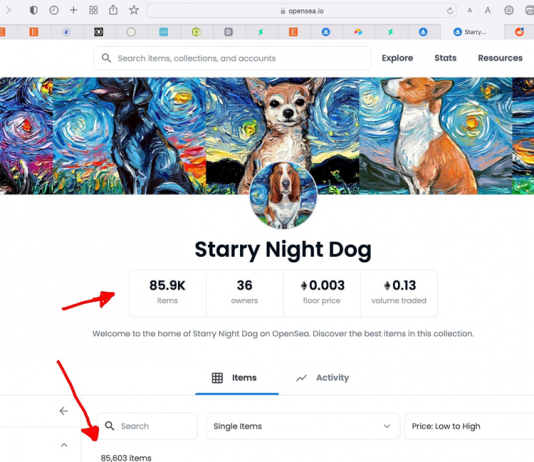Image resolution: width=534 pixels, height=462 pixels.
Task: Open the Single Items dropdown
Action: 303,426
